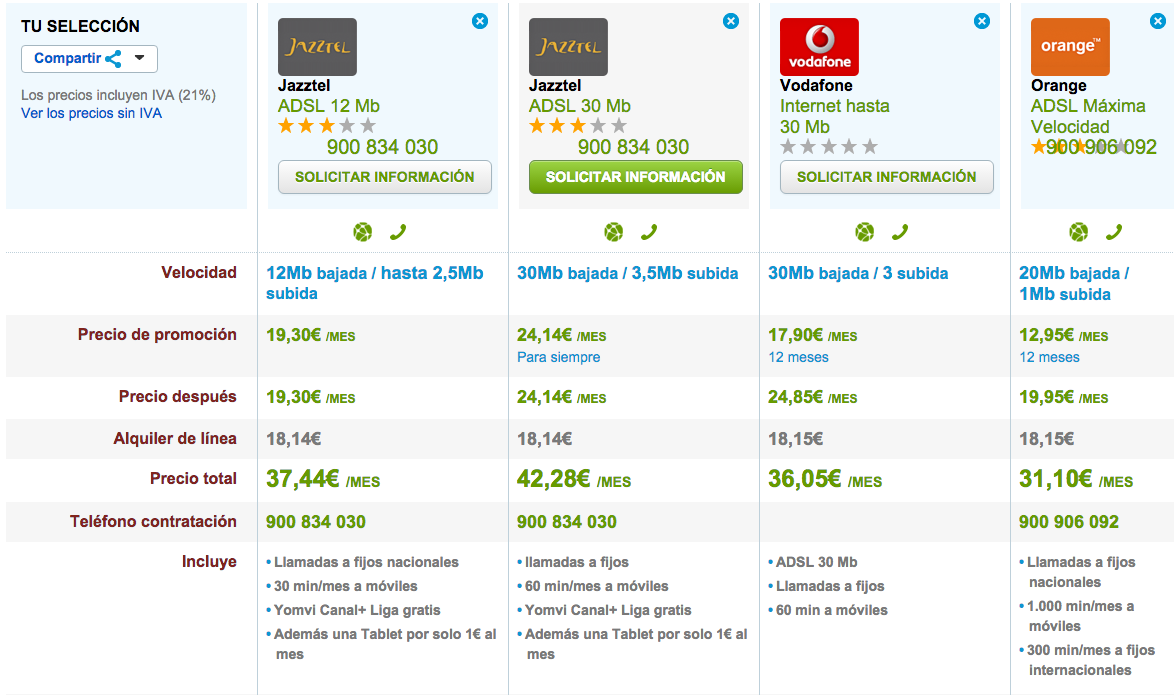The width and height of the screenshot is (1174, 695).
Task: Request info for Jazztel ADSL 12 Mb
Action: [385, 177]
